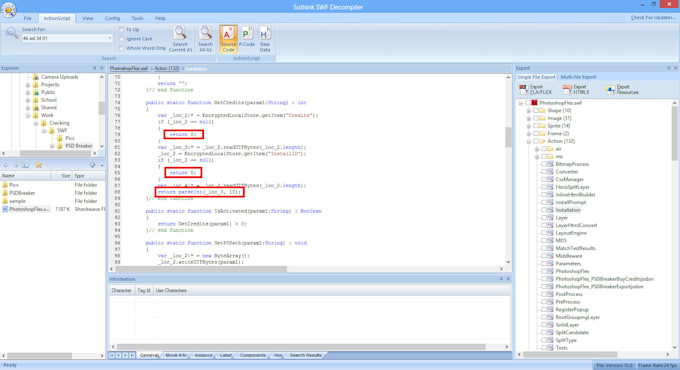The width and height of the screenshot is (680, 370).
Task: Click the Search All AS icon
Action: [206, 33]
